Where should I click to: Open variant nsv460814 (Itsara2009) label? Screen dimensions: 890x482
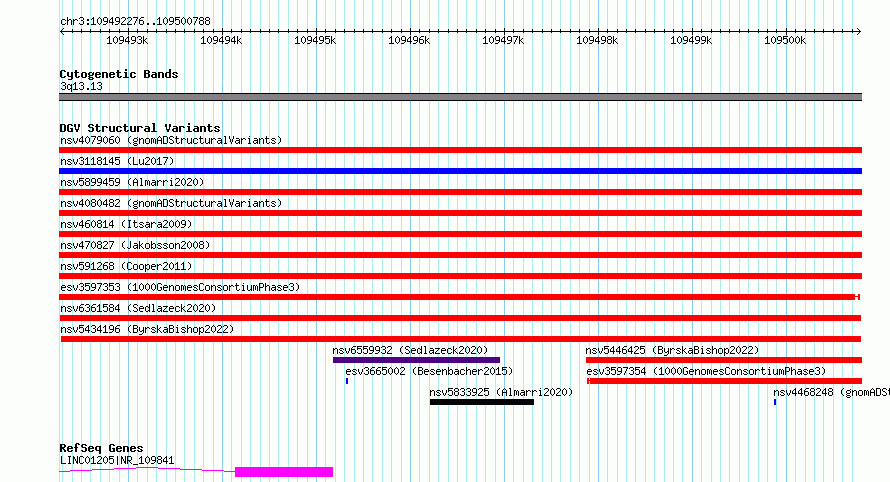click(x=126, y=224)
